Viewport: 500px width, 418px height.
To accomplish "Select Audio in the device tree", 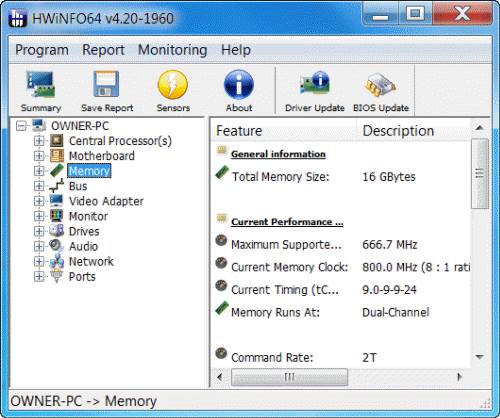I will [x=83, y=246].
